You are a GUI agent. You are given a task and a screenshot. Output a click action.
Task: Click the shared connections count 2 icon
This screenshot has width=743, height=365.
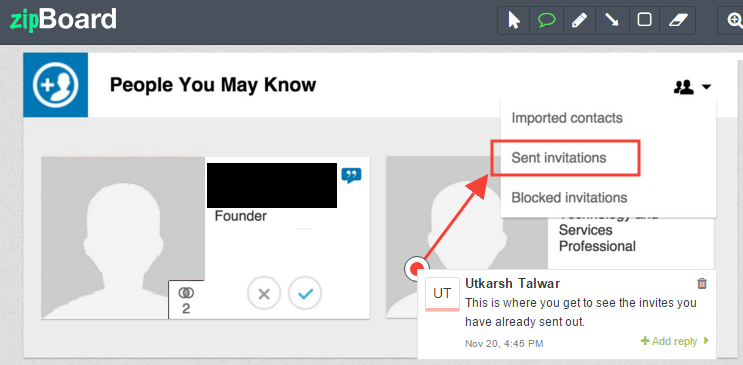click(x=186, y=300)
